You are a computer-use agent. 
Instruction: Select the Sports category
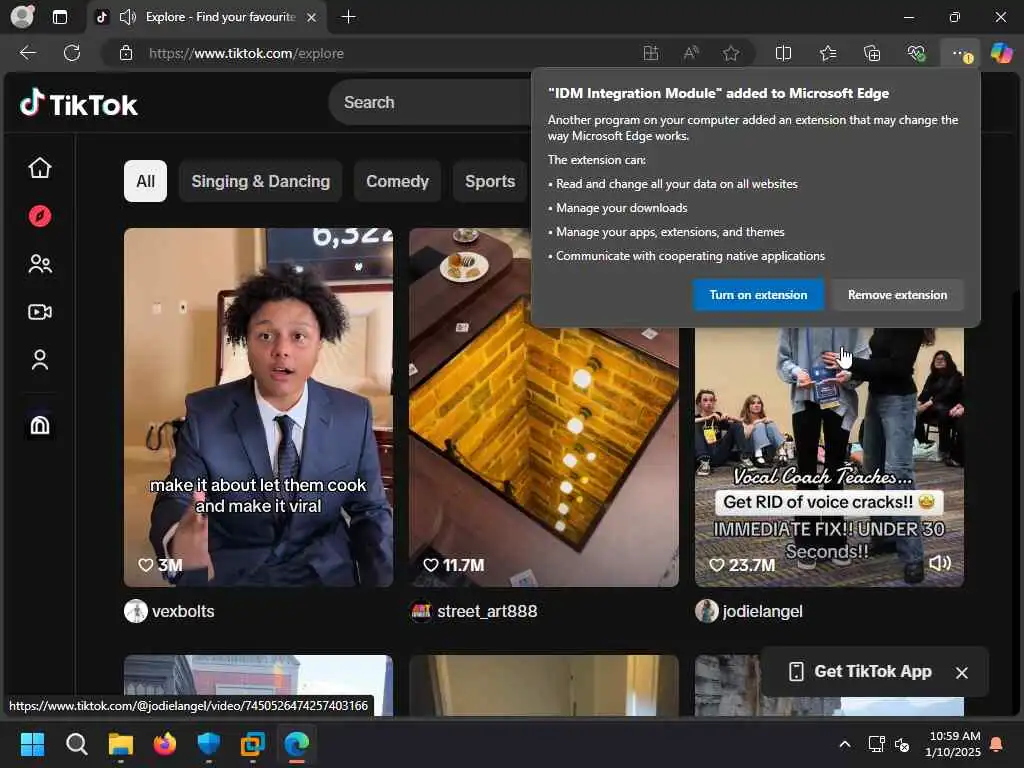pyautogui.click(x=490, y=181)
